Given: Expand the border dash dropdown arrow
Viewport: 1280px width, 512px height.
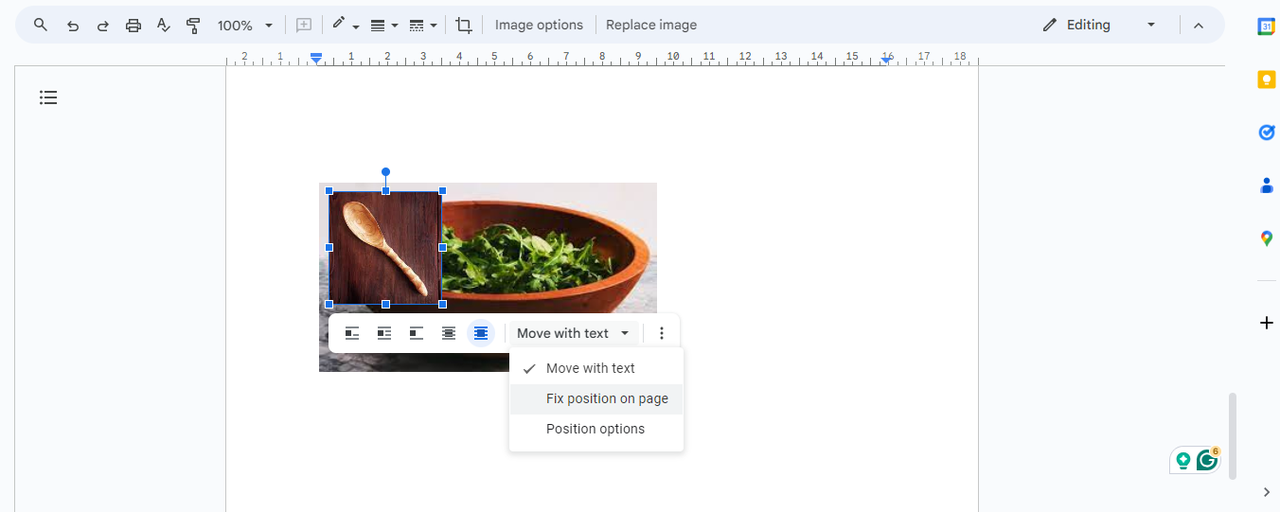Looking at the screenshot, I should pyautogui.click(x=433, y=26).
